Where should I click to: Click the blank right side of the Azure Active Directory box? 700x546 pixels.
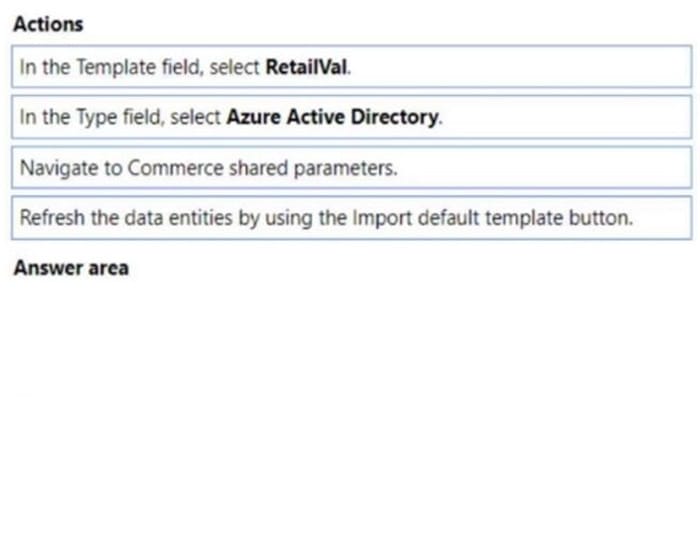[567, 117]
